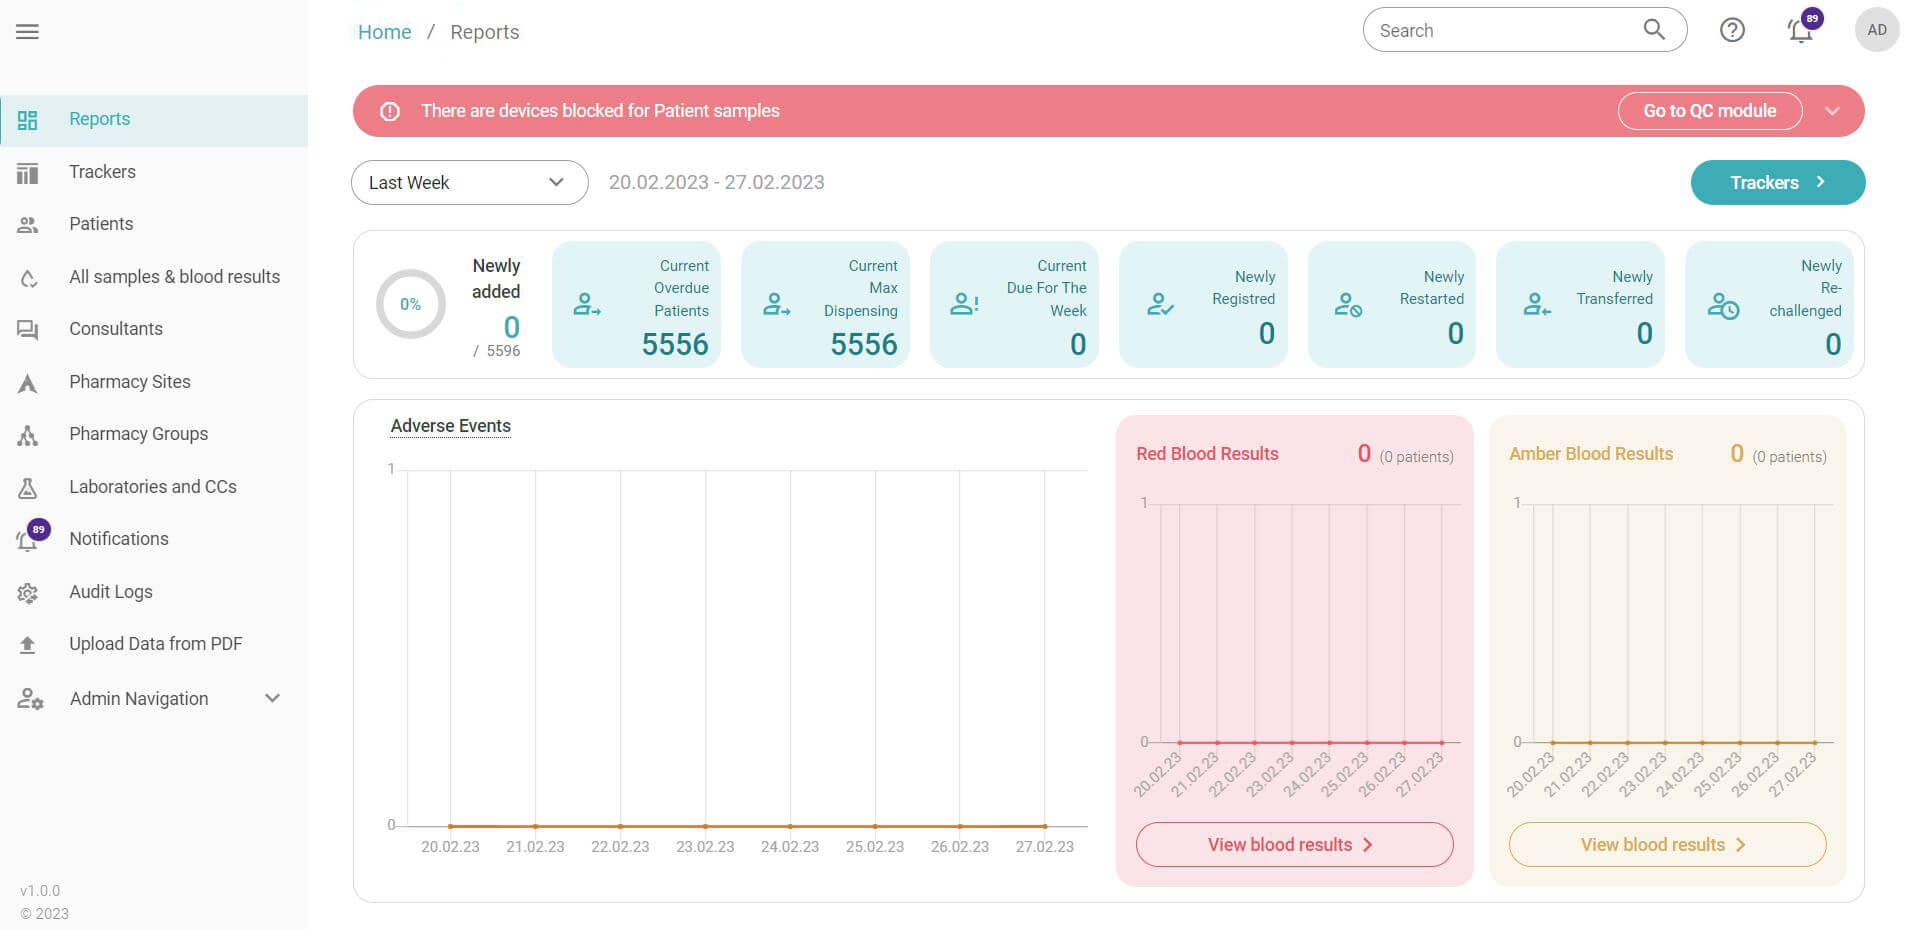The image size is (1906, 929).
Task: Open the Last Week period dropdown
Action: [469, 183]
